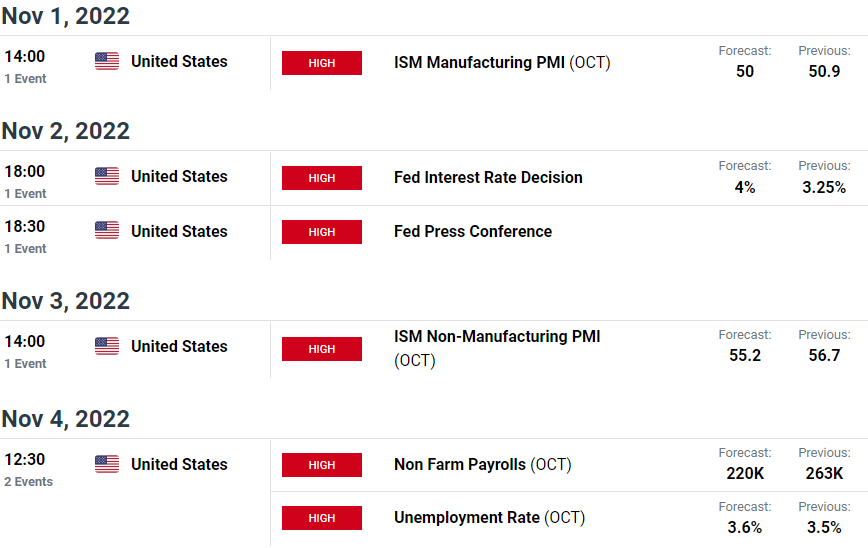Click HIGH badge for Unemployment Rate

coord(322,518)
